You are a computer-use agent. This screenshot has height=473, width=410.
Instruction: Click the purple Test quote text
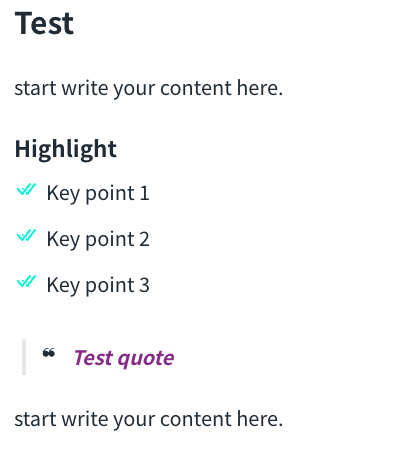124,358
